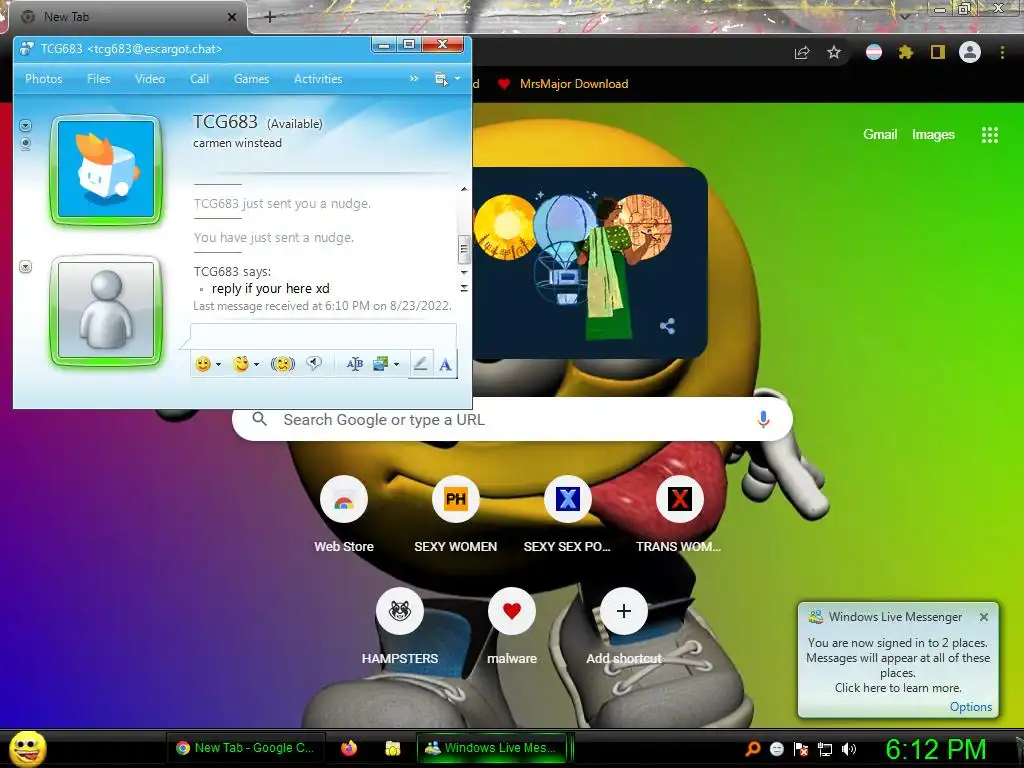
Task: Open the wink selector in Messenger
Action: (x=241, y=364)
